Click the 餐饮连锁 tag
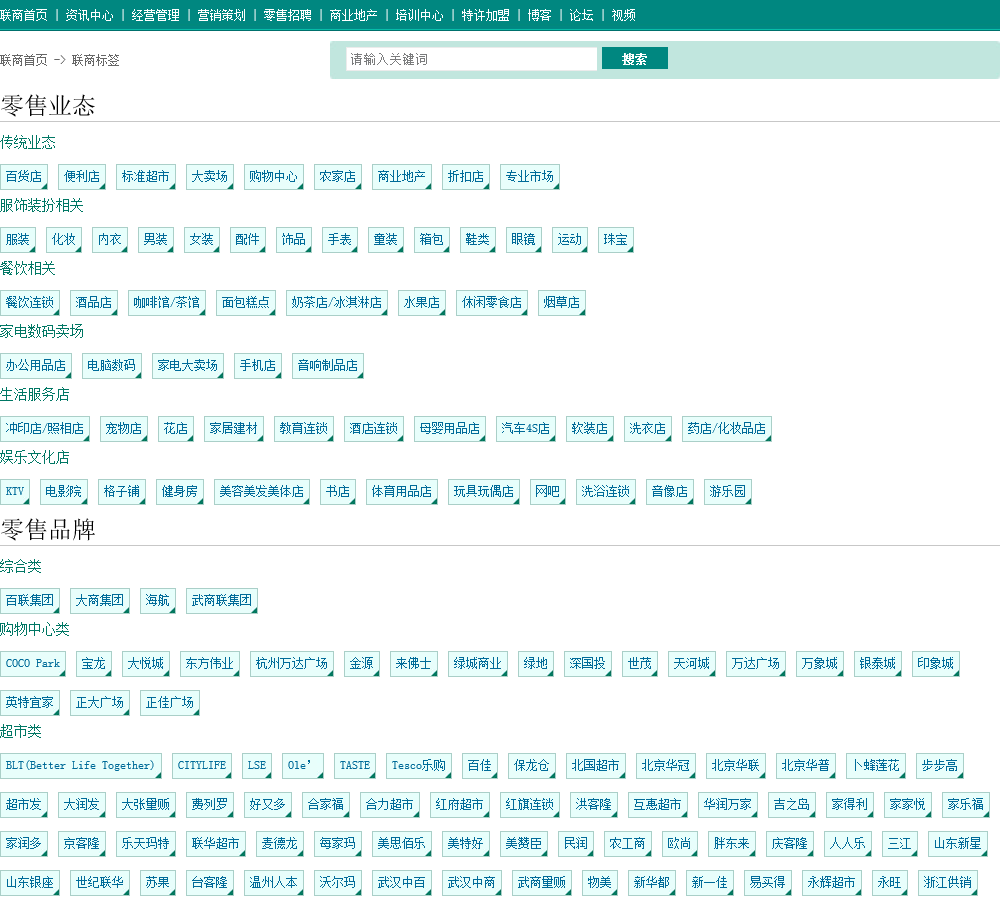The height and width of the screenshot is (909, 1000). click(x=30, y=302)
